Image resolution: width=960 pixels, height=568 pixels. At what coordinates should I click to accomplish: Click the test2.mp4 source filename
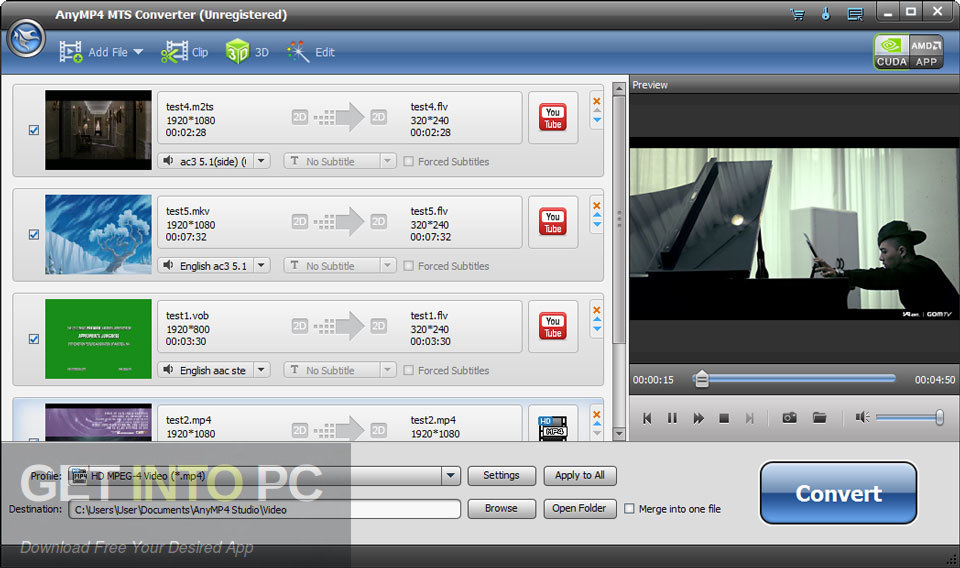click(189, 420)
